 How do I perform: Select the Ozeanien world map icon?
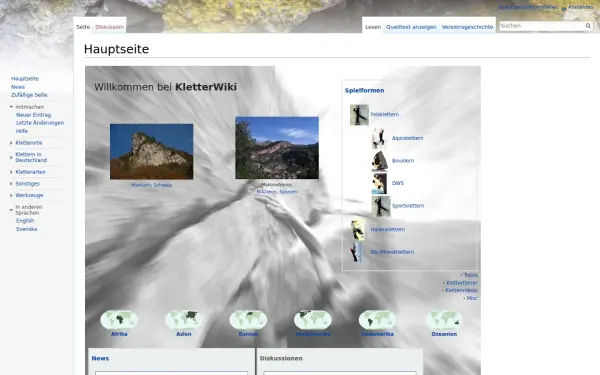click(444, 320)
